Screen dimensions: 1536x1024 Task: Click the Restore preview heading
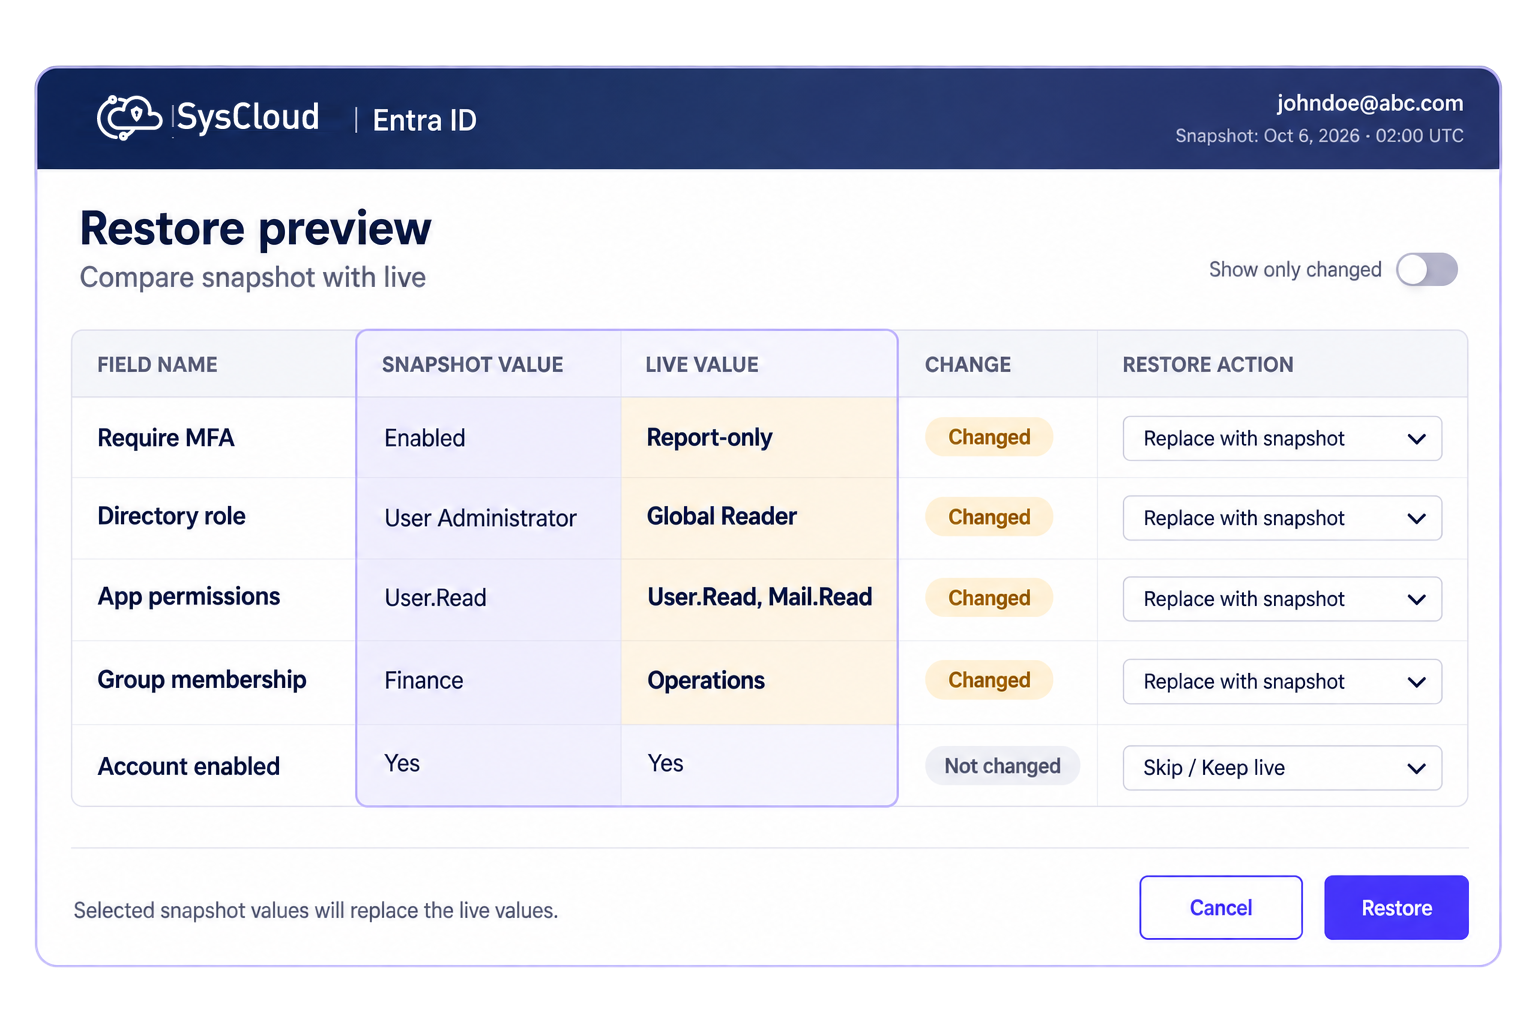256,228
